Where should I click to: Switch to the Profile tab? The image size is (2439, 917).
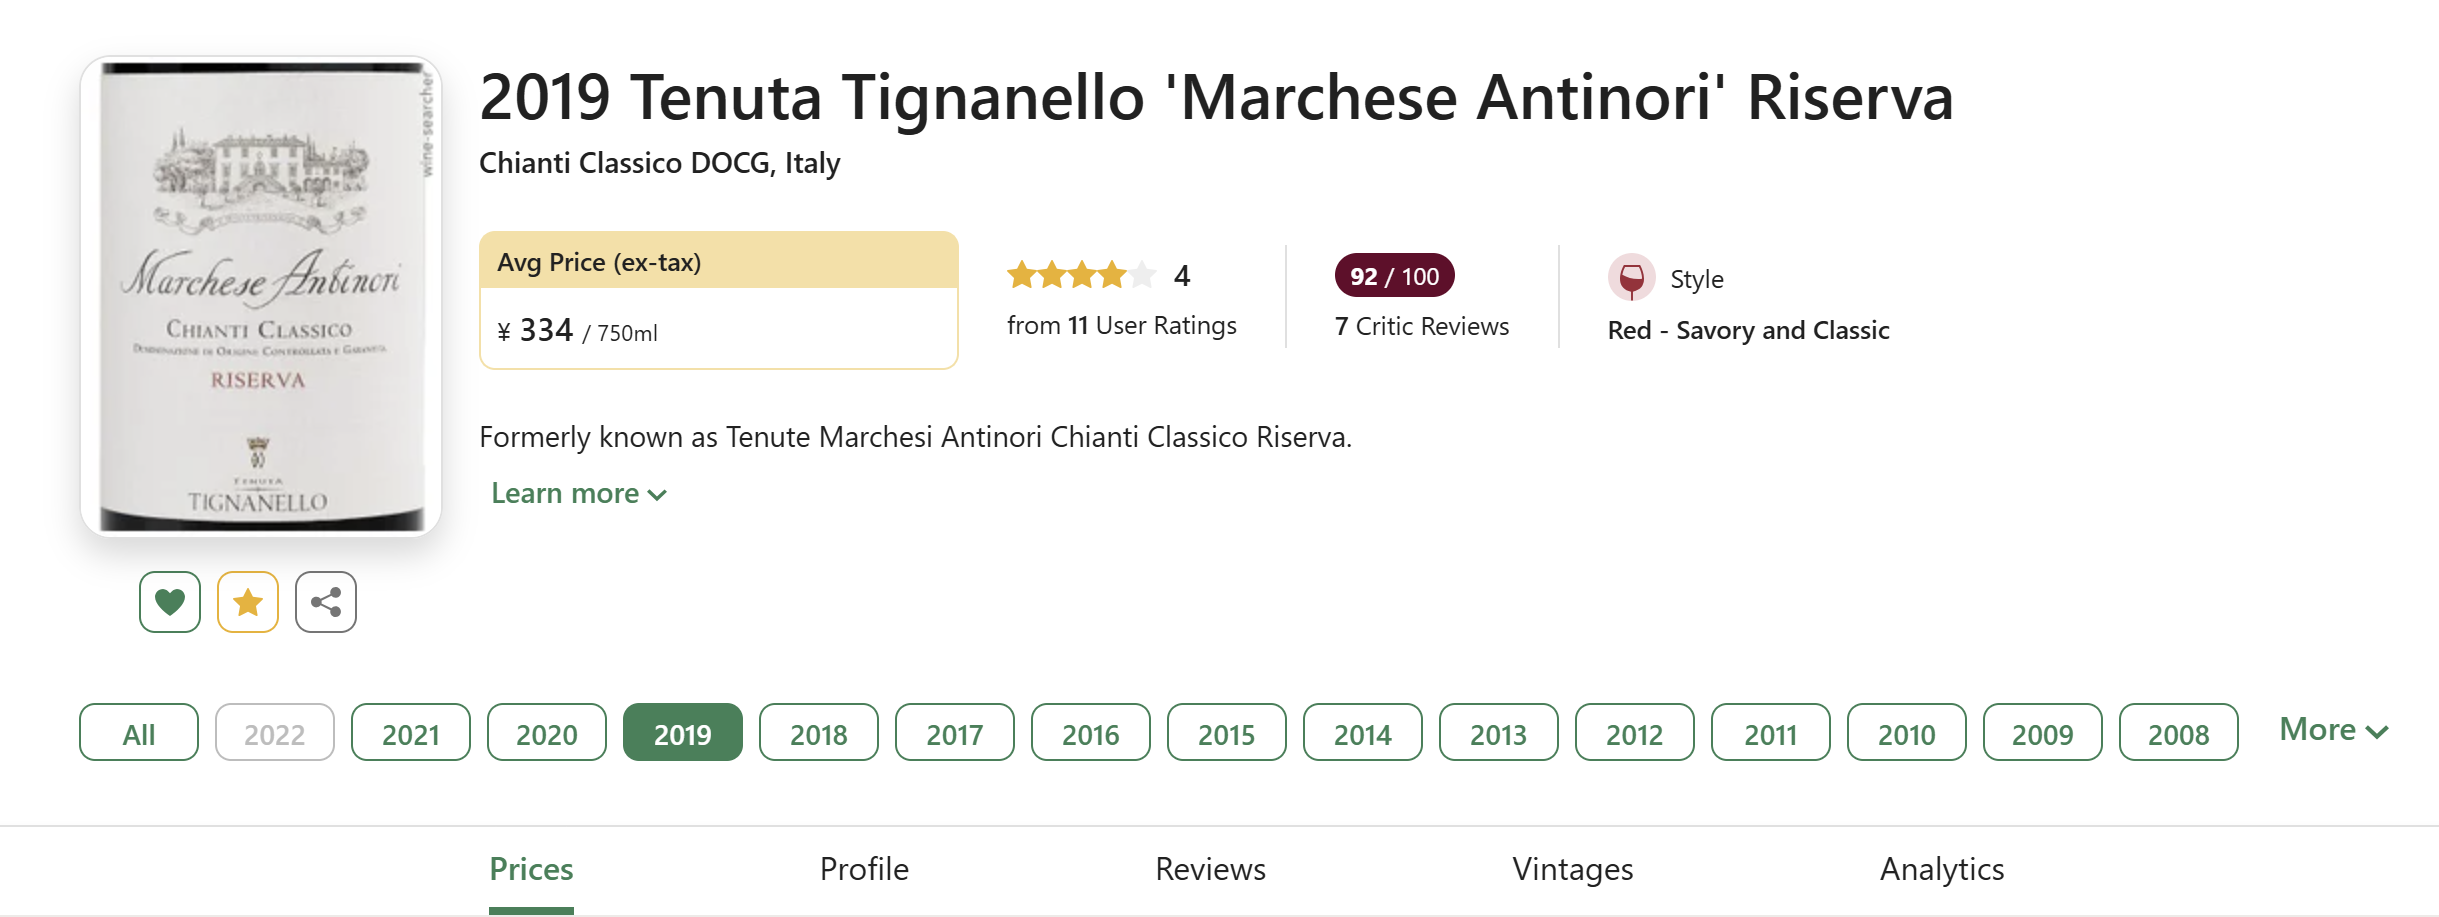pos(864,869)
